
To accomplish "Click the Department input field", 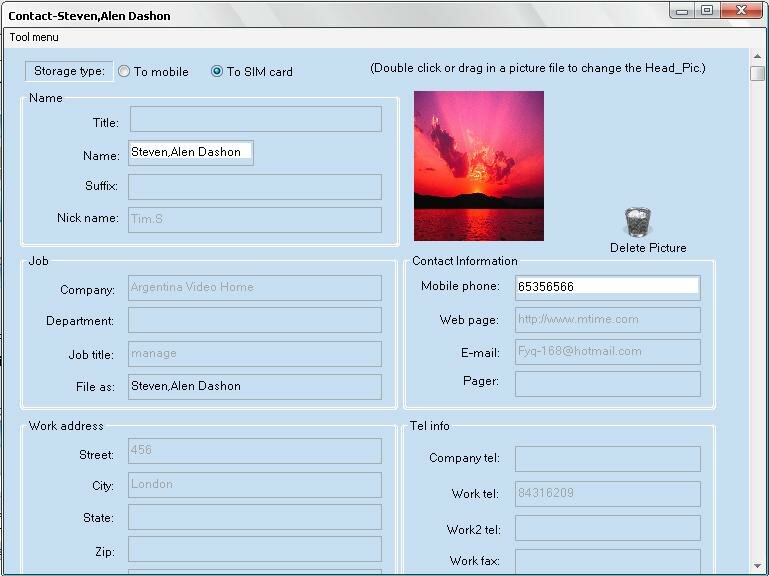I will (x=255, y=320).
